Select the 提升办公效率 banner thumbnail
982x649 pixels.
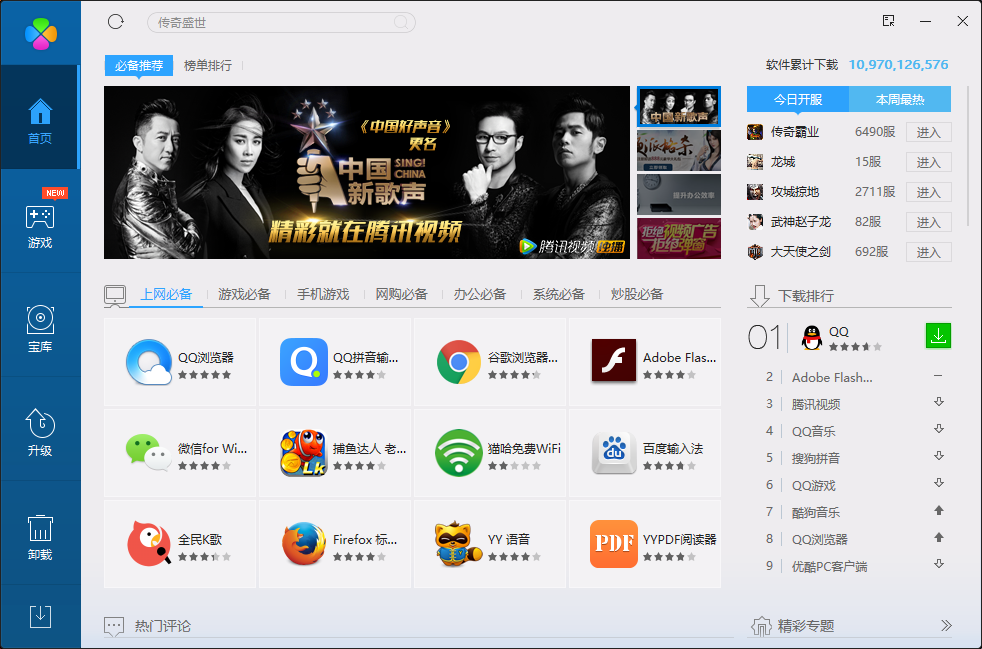coord(679,195)
